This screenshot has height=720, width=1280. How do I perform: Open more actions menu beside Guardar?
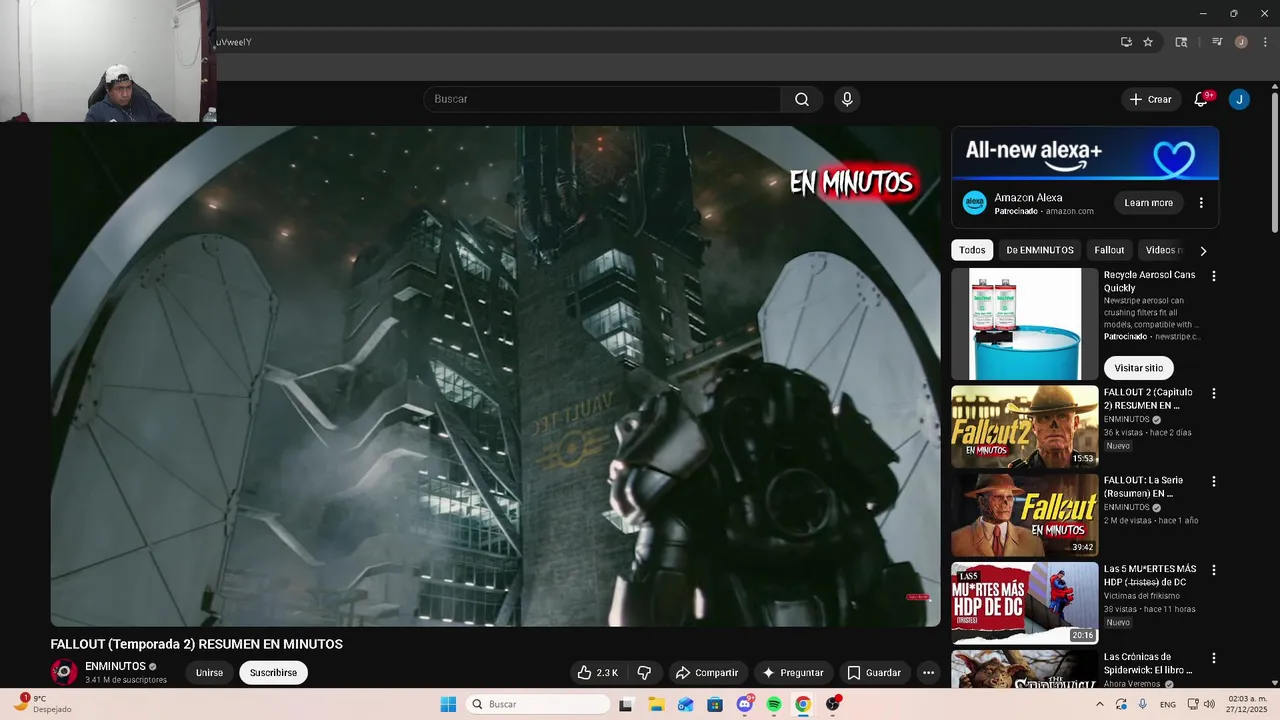[928, 673]
